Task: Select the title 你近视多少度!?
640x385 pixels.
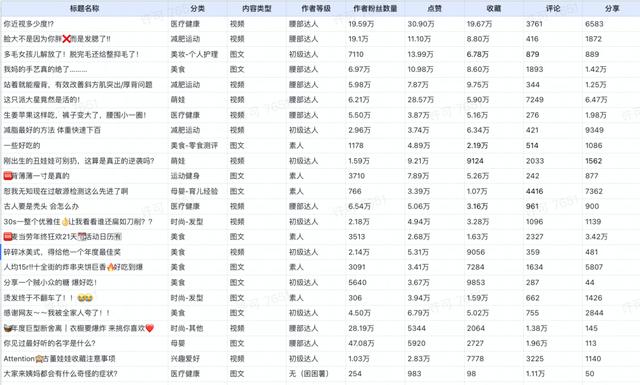Action: [x=29, y=24]
